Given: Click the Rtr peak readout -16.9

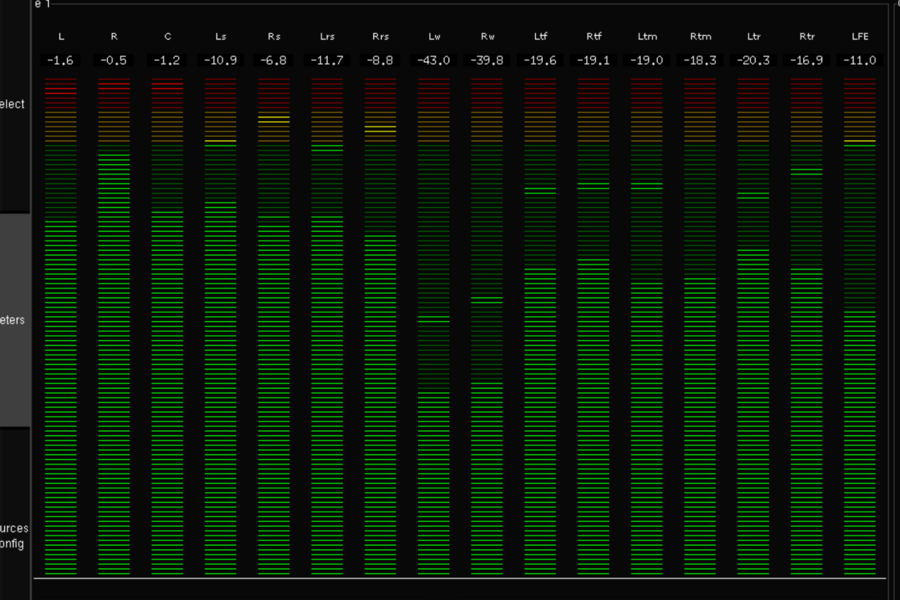Looking at the screenshot, I should point(806,61).
